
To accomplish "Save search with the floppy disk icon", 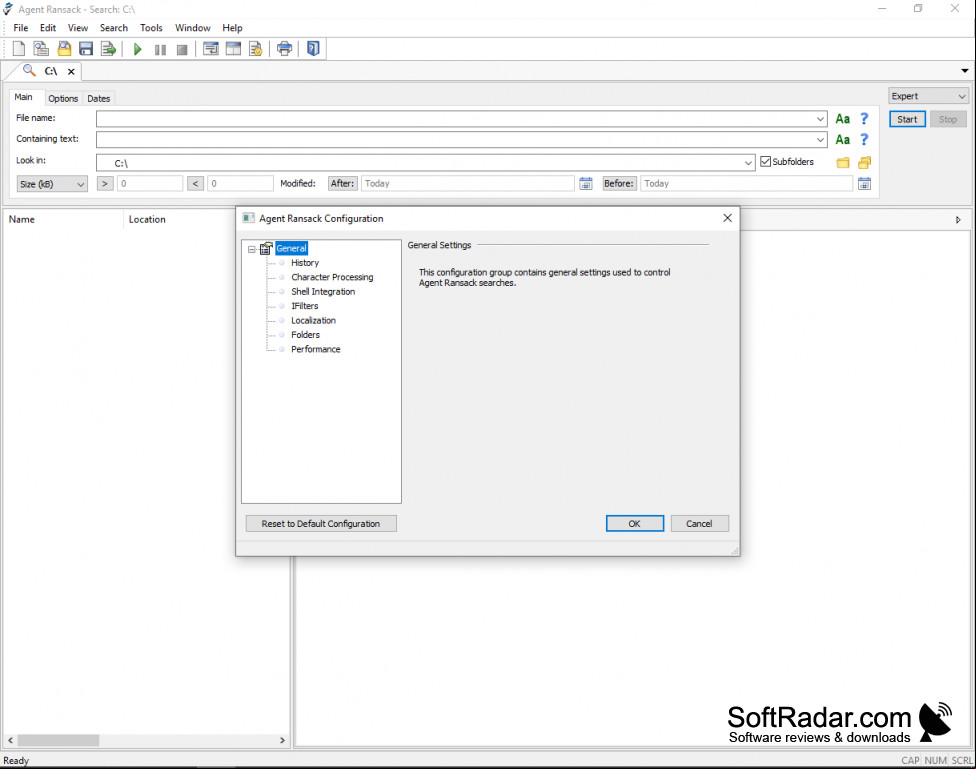I will point(86,49).
